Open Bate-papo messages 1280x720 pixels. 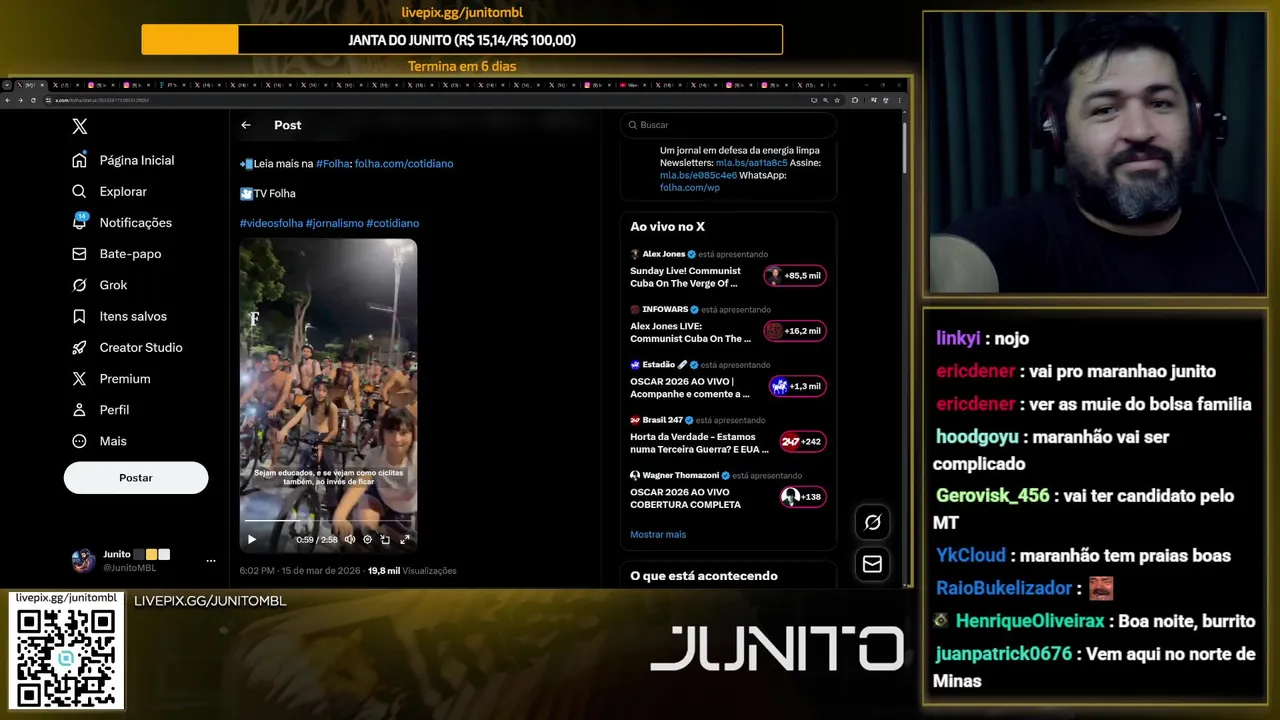116,254
